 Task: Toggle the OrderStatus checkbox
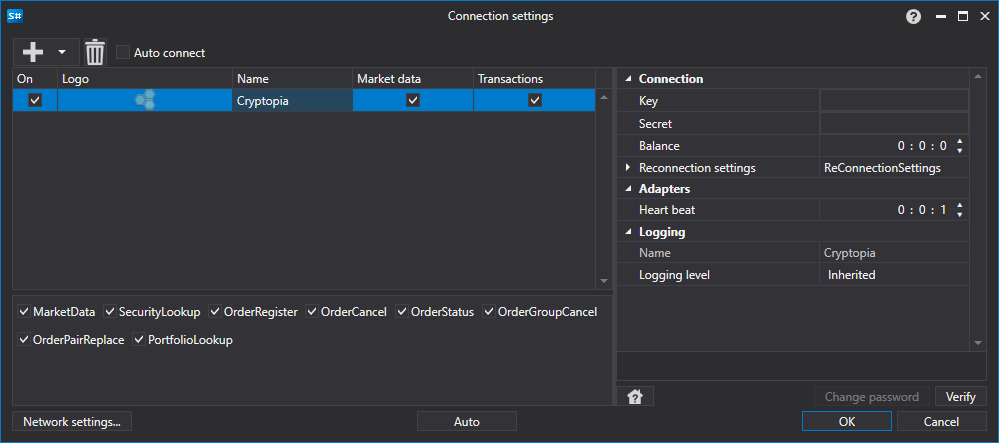pos(402,312)
